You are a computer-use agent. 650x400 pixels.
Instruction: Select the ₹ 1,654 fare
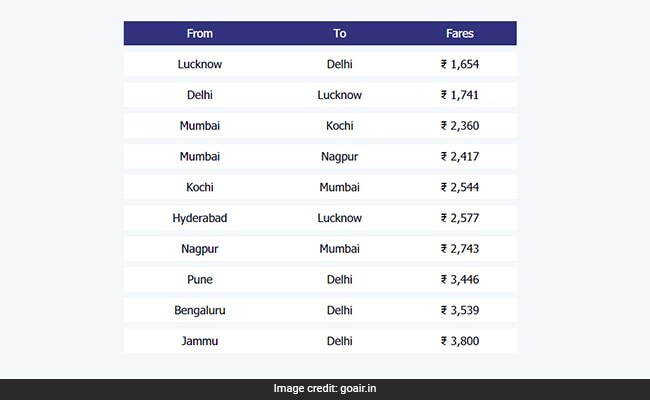[460, 64]
